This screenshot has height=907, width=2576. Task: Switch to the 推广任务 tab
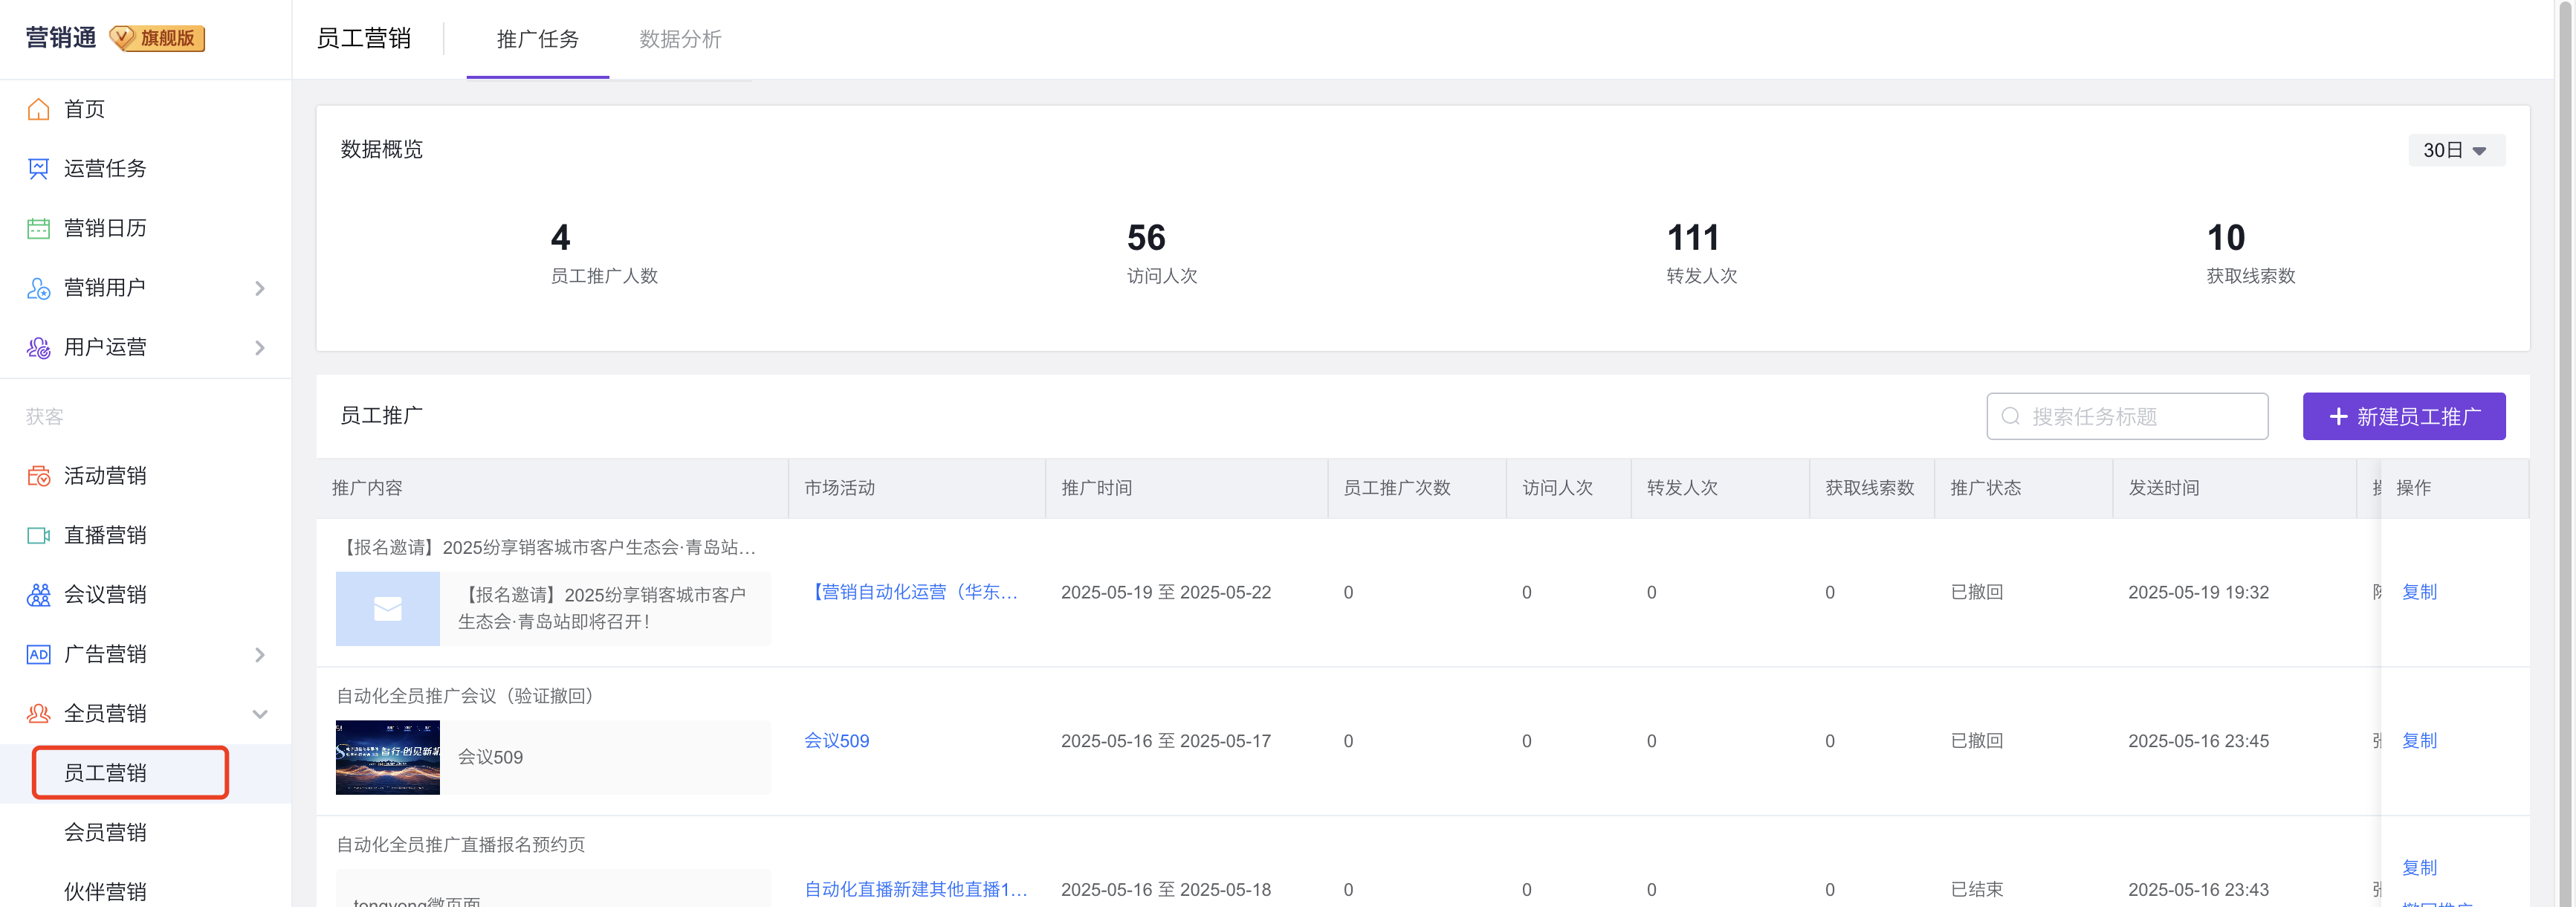tap(538, 39)
